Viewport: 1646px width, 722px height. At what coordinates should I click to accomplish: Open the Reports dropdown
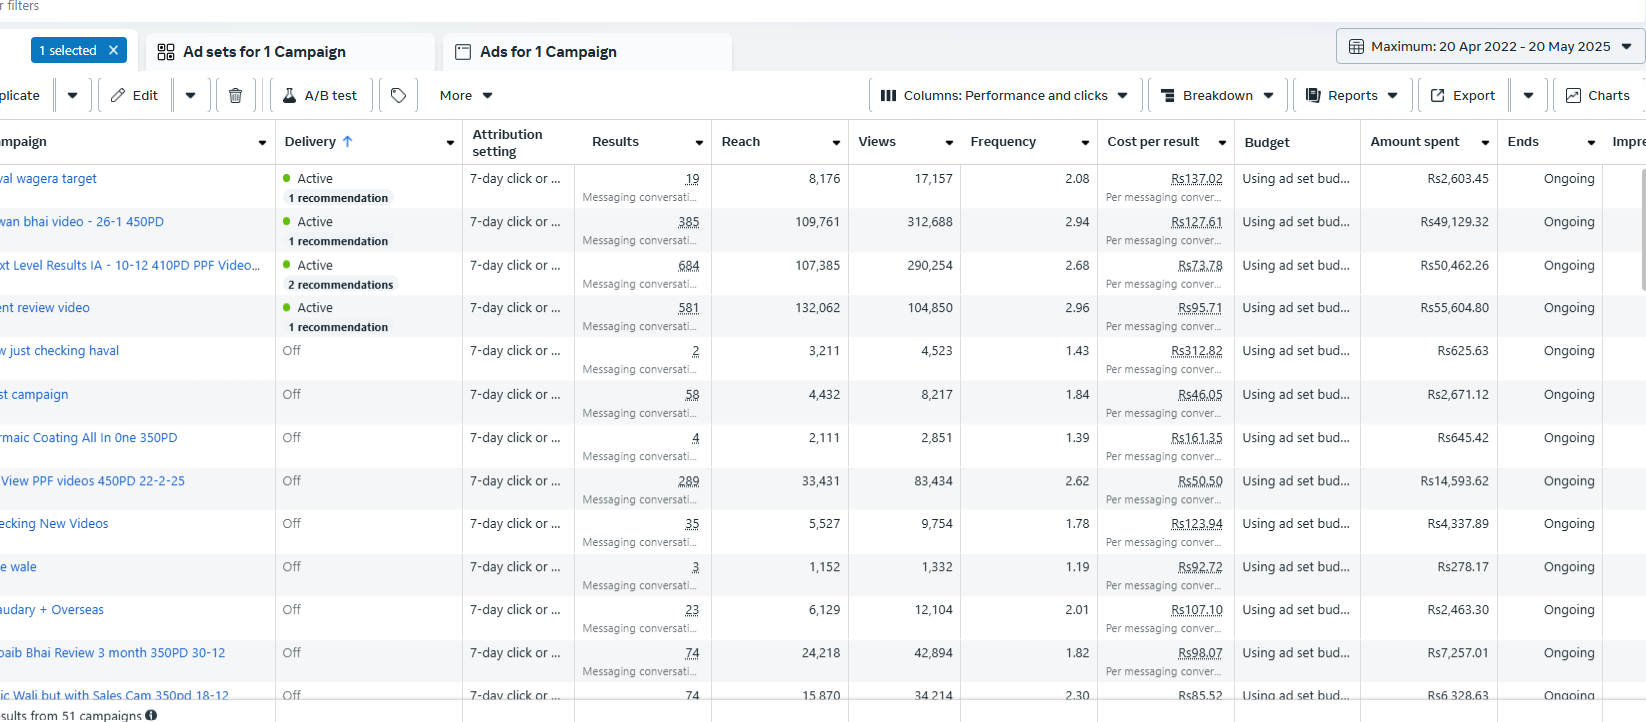pyautogui.click(x=1352, y=96)
